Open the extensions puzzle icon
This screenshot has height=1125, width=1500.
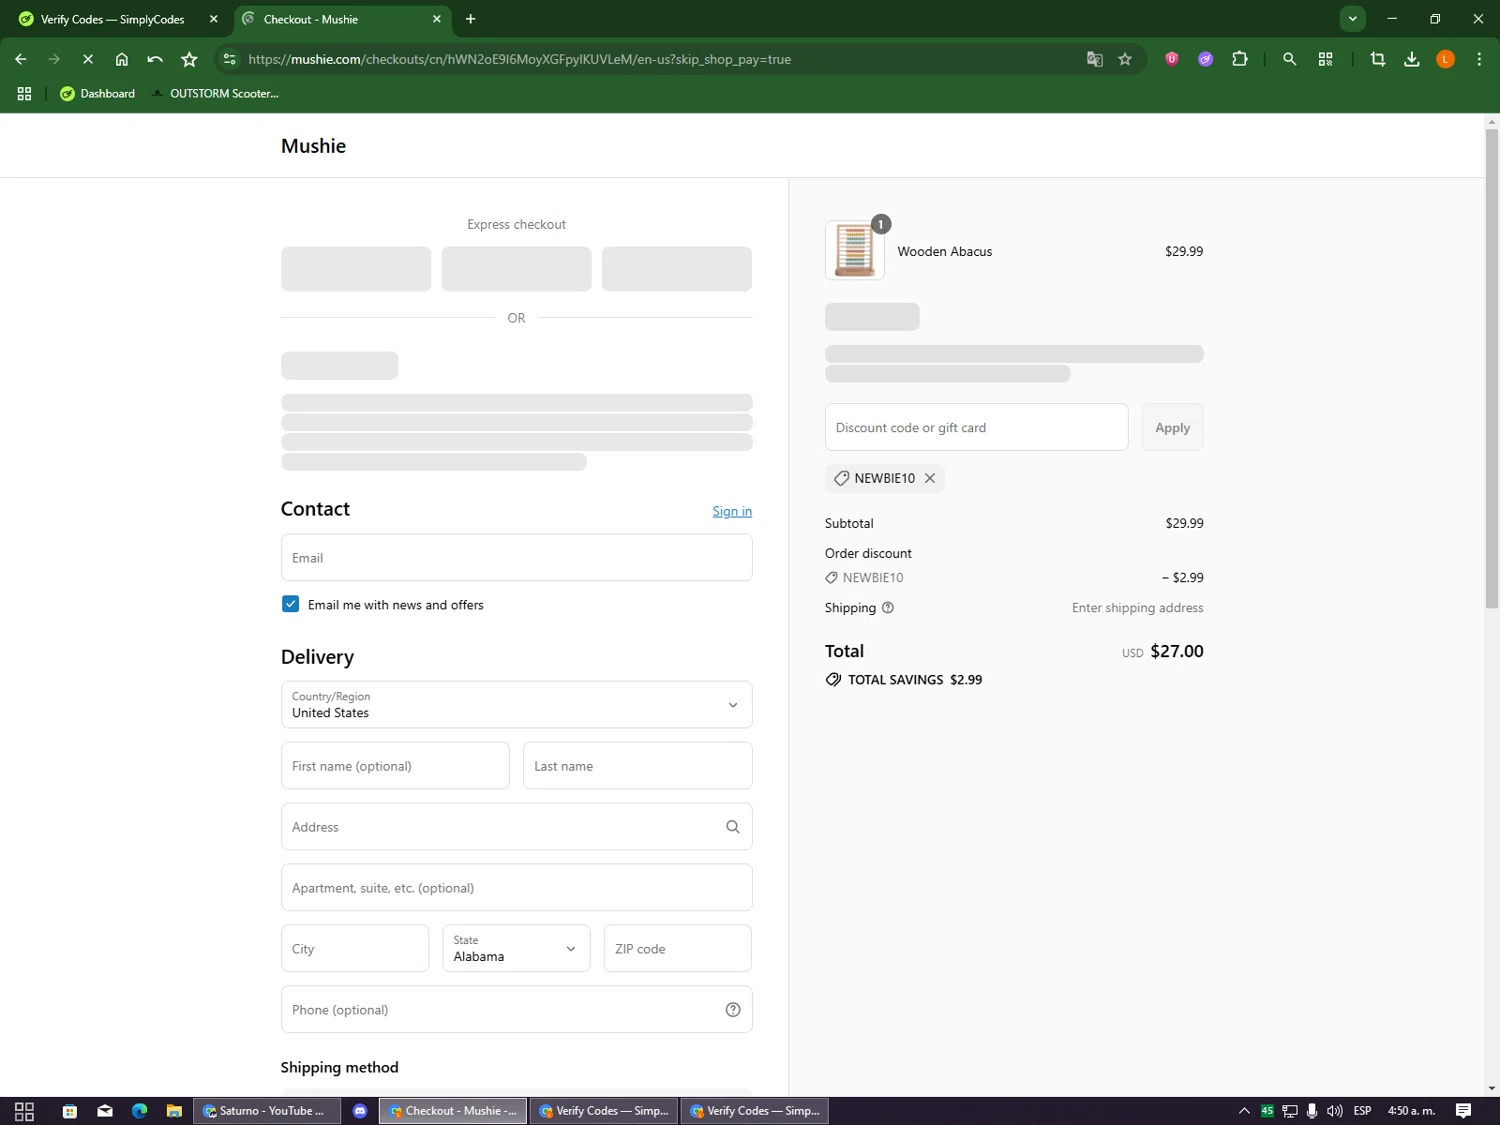click(x=1240, y=59)
